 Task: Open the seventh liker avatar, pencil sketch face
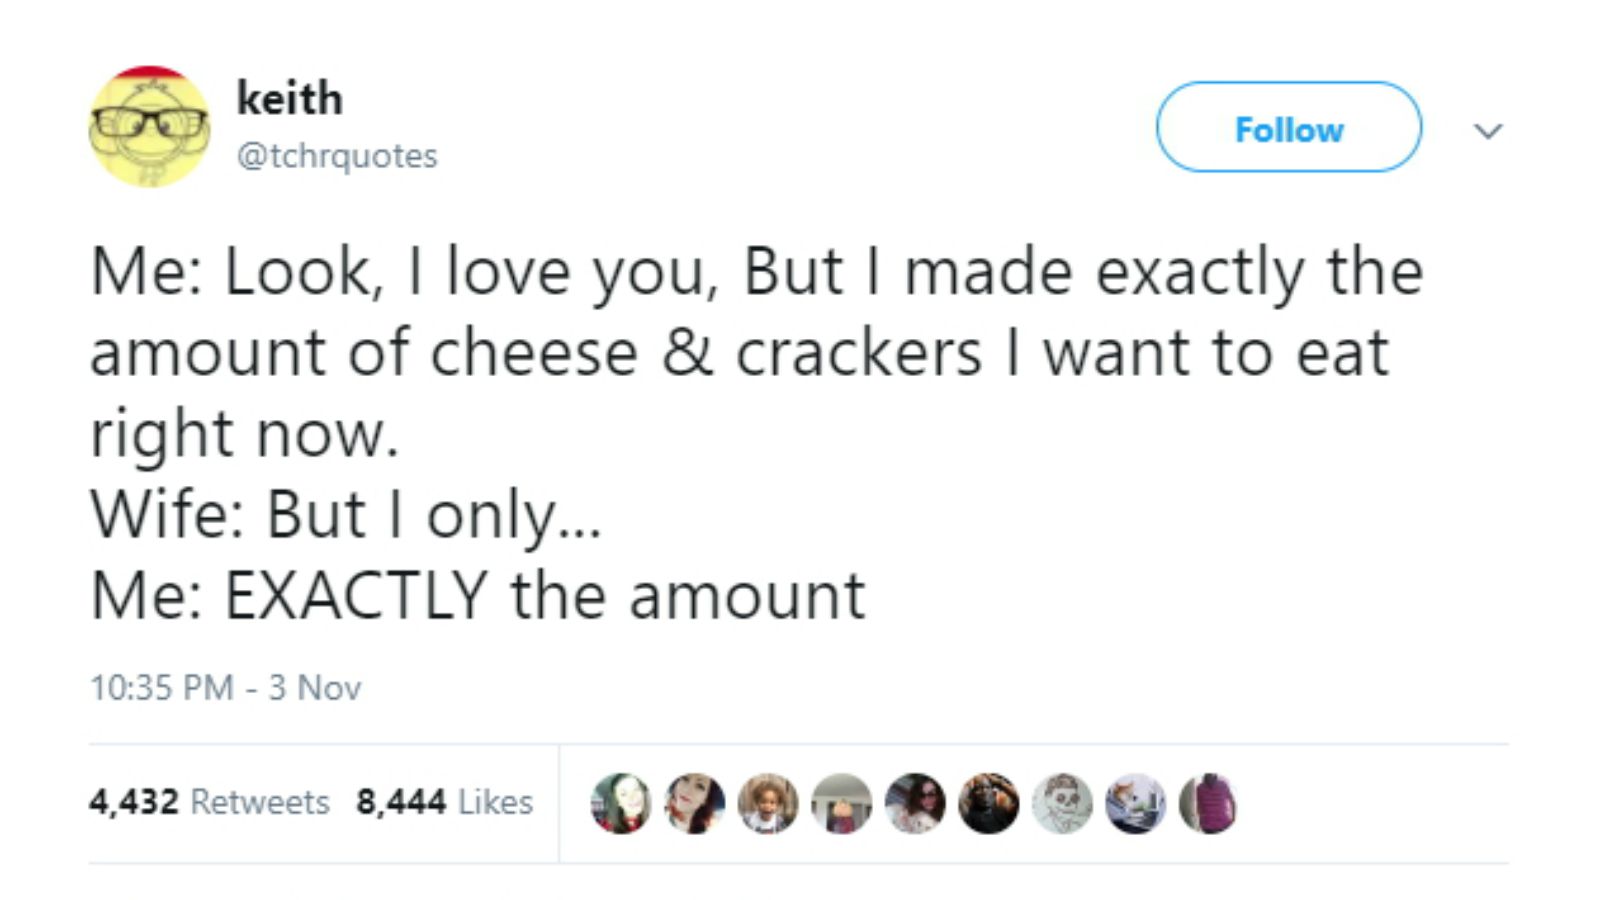pyautogui.click(x=1062, y=803)
